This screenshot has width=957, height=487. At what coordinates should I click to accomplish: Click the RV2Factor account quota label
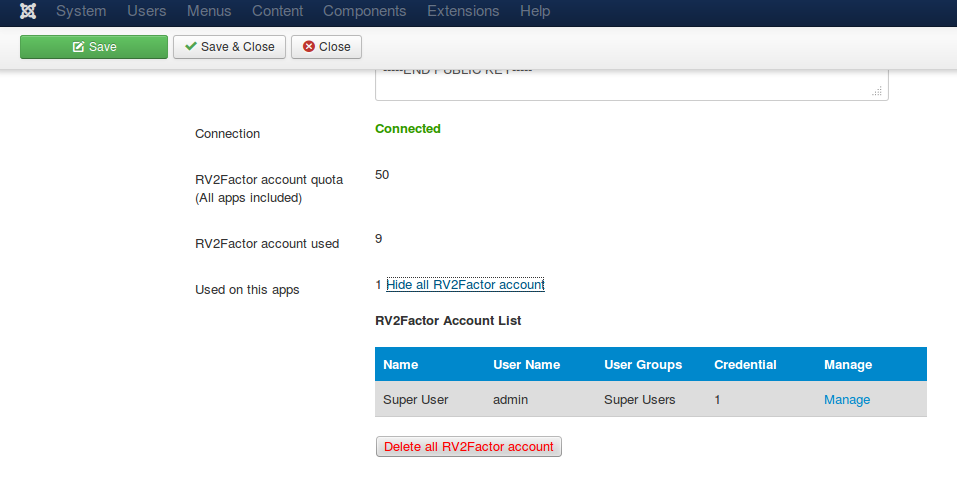click(269, 189)
